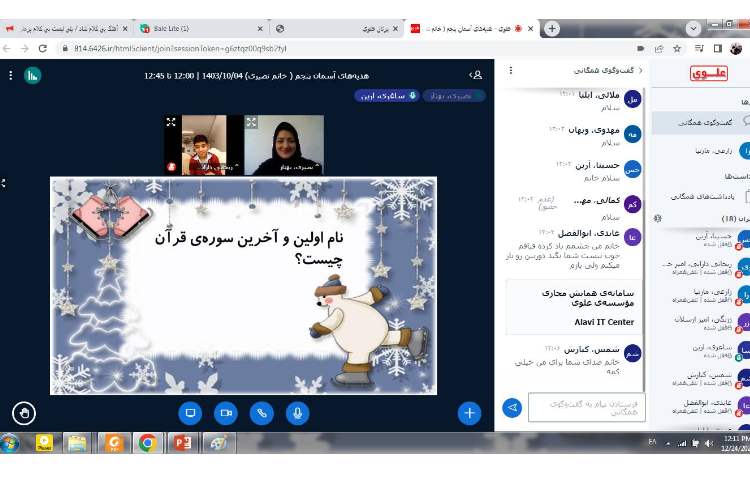The image size is (750, 480).
Task: Click the red علوی logo
Action: click(x=708, y=74)
